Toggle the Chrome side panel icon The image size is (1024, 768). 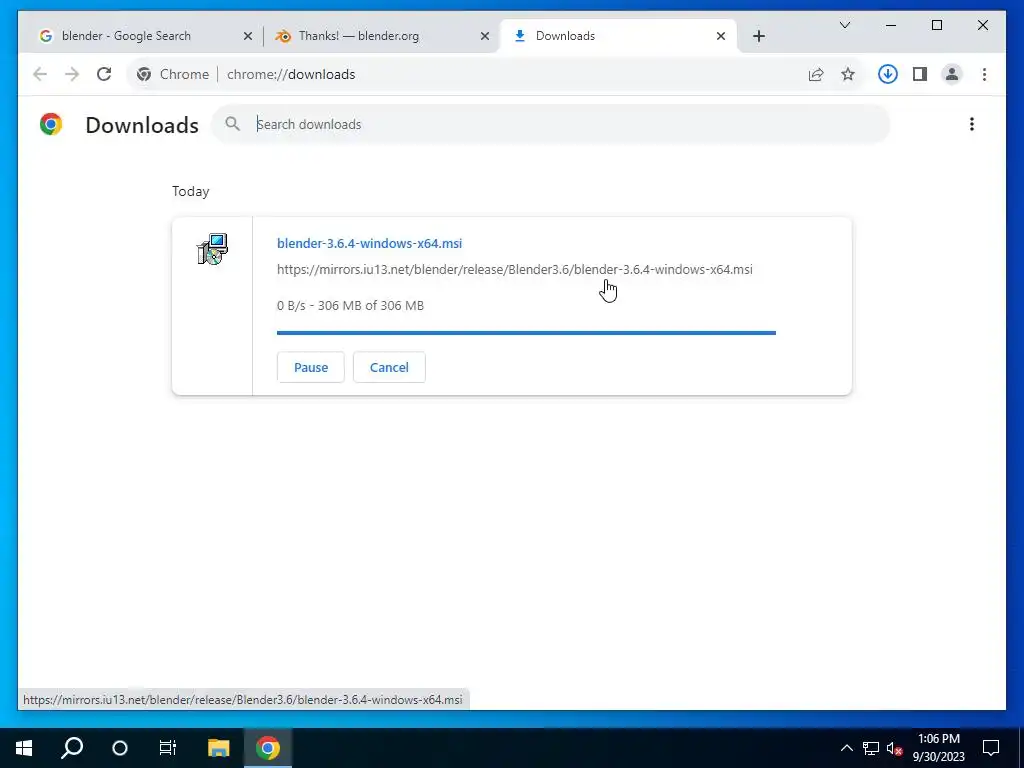click(x=920, y=74)
